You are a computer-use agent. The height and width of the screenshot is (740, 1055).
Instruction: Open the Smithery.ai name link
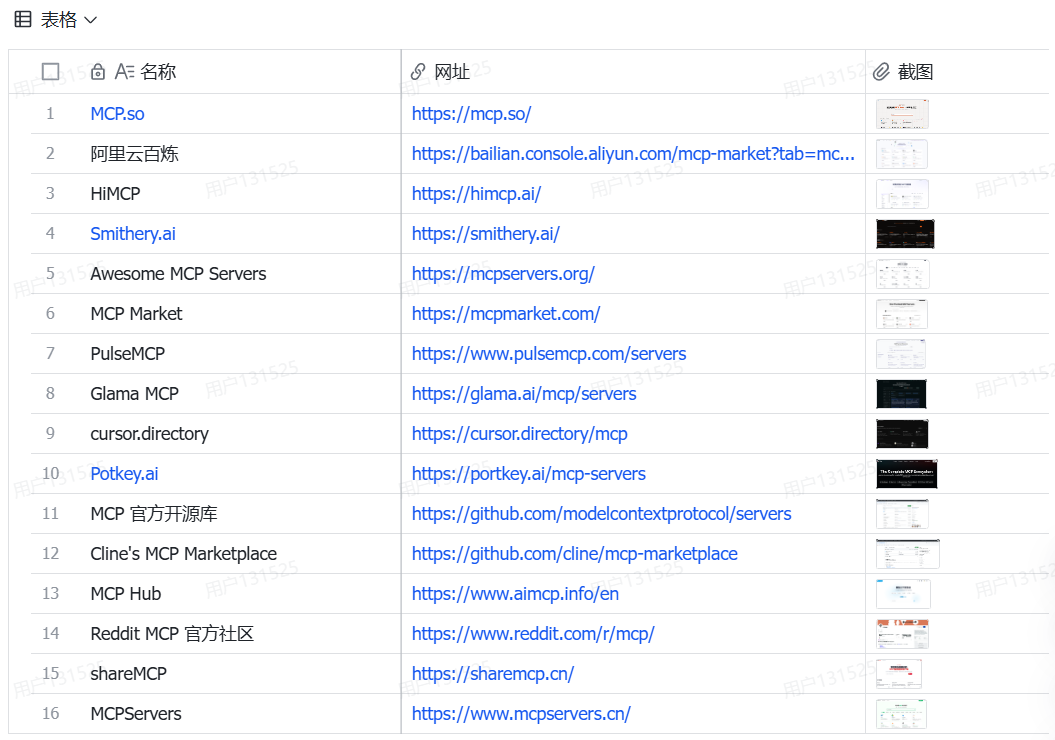coord(133,233)
